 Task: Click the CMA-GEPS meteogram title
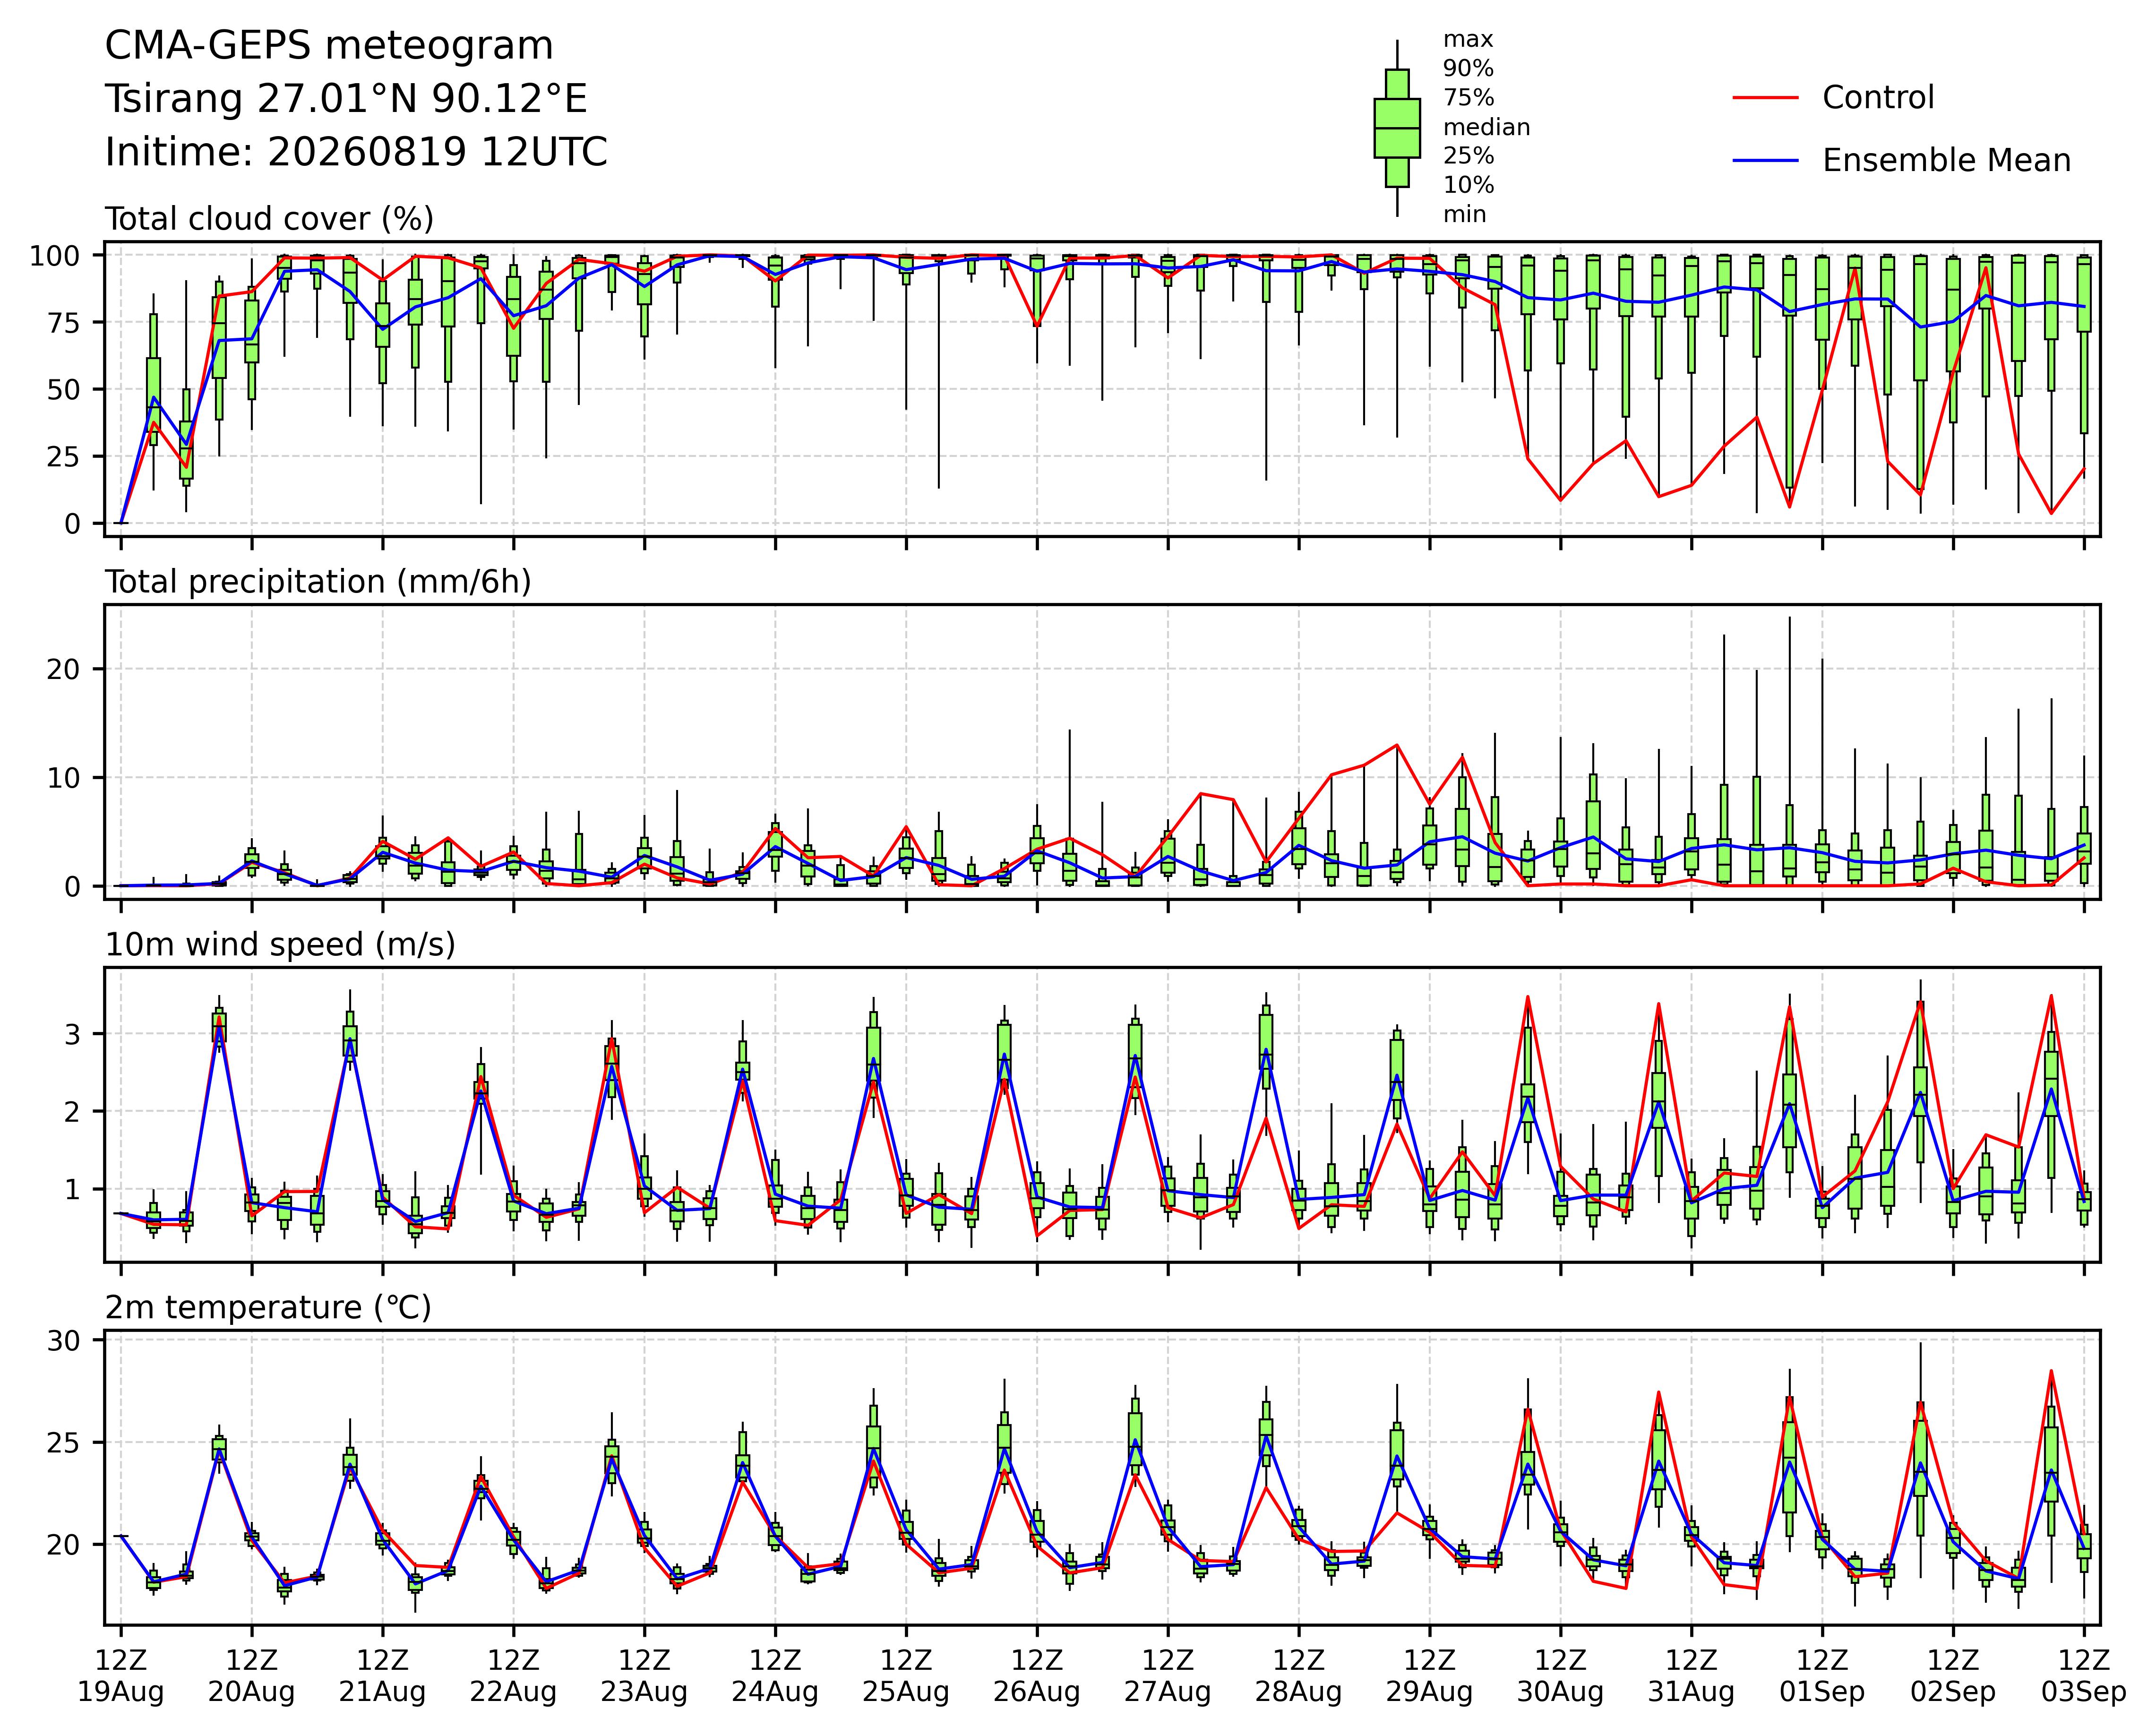[x=329, y=46]
